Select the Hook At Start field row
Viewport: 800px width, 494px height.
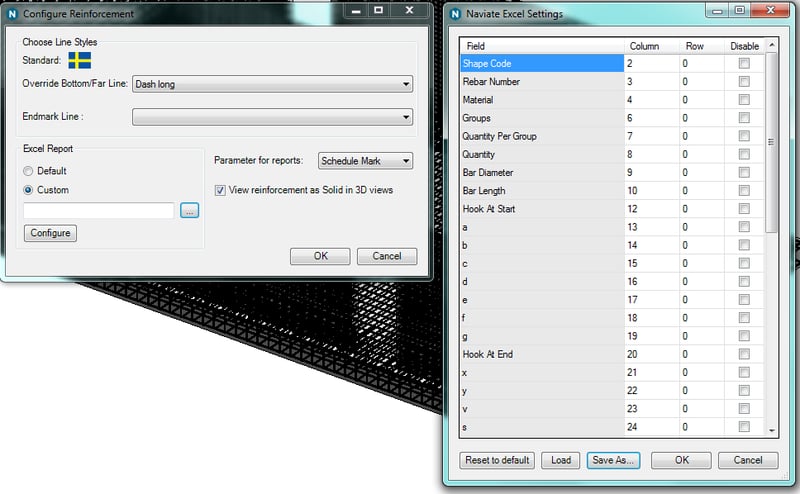tap(542, 209)
